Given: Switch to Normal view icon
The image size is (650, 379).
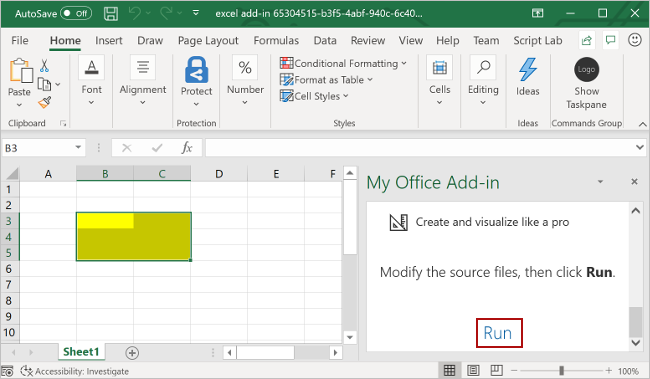Looking at the screenshot, I should coord(449,370).
